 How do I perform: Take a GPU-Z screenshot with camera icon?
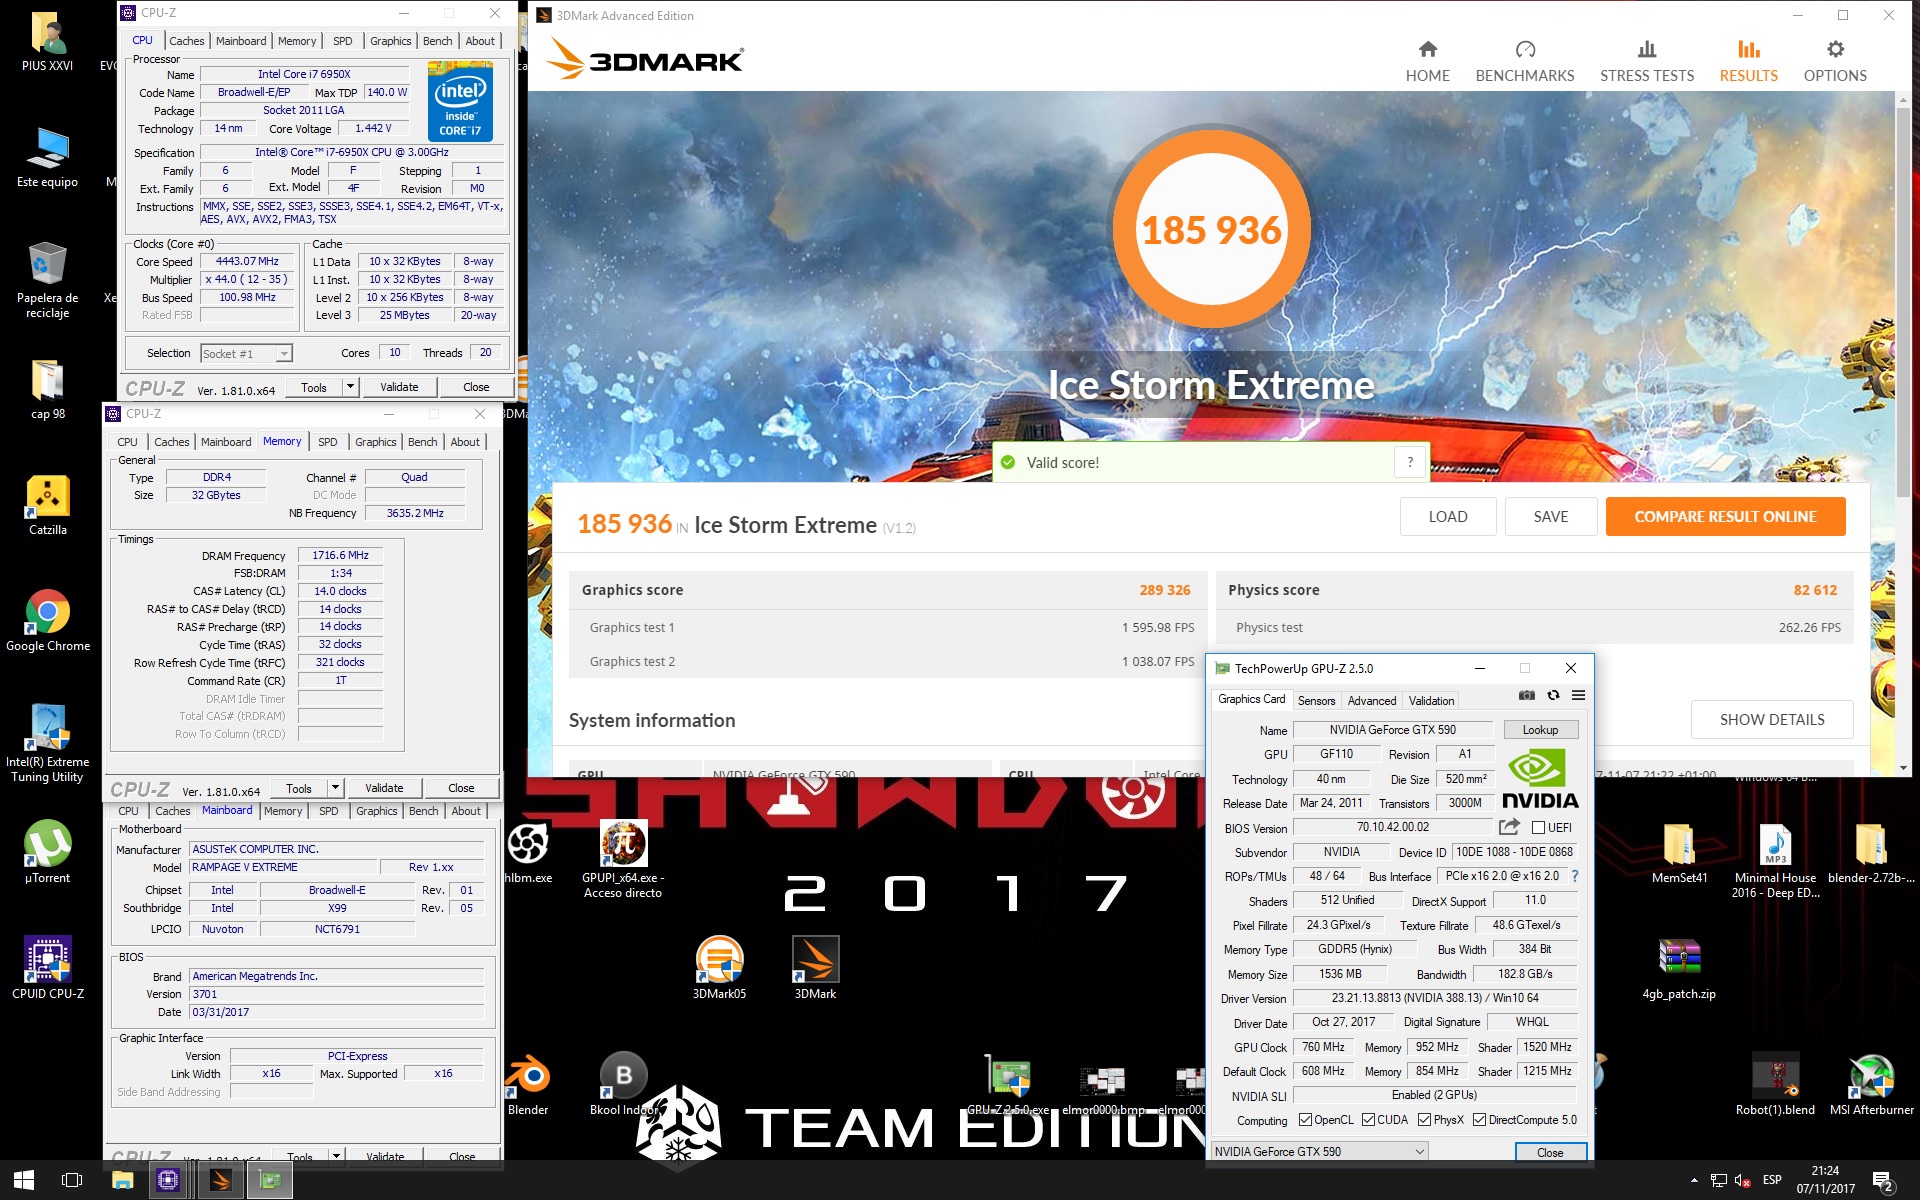(x=1526, y=695)
